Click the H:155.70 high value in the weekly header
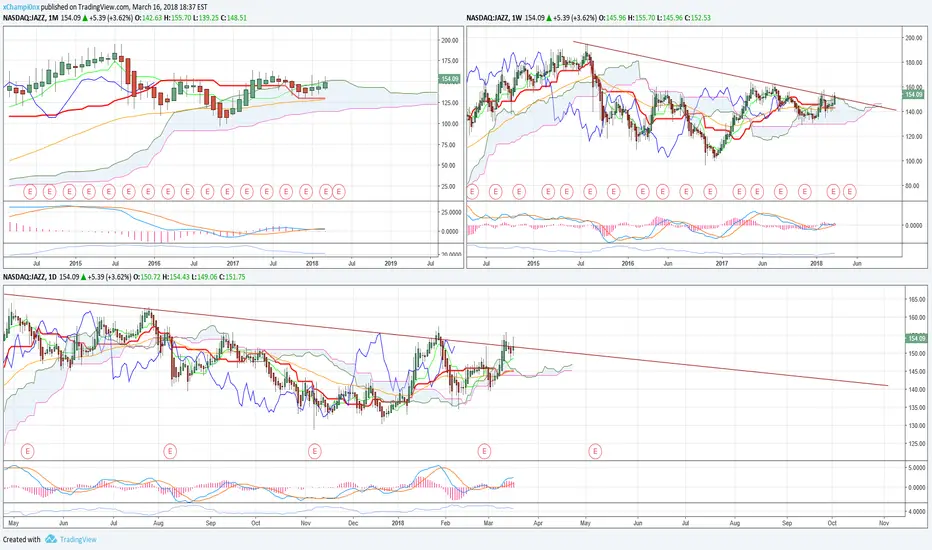Viewport: 932px width, 550px height. [x=642, y=18]
